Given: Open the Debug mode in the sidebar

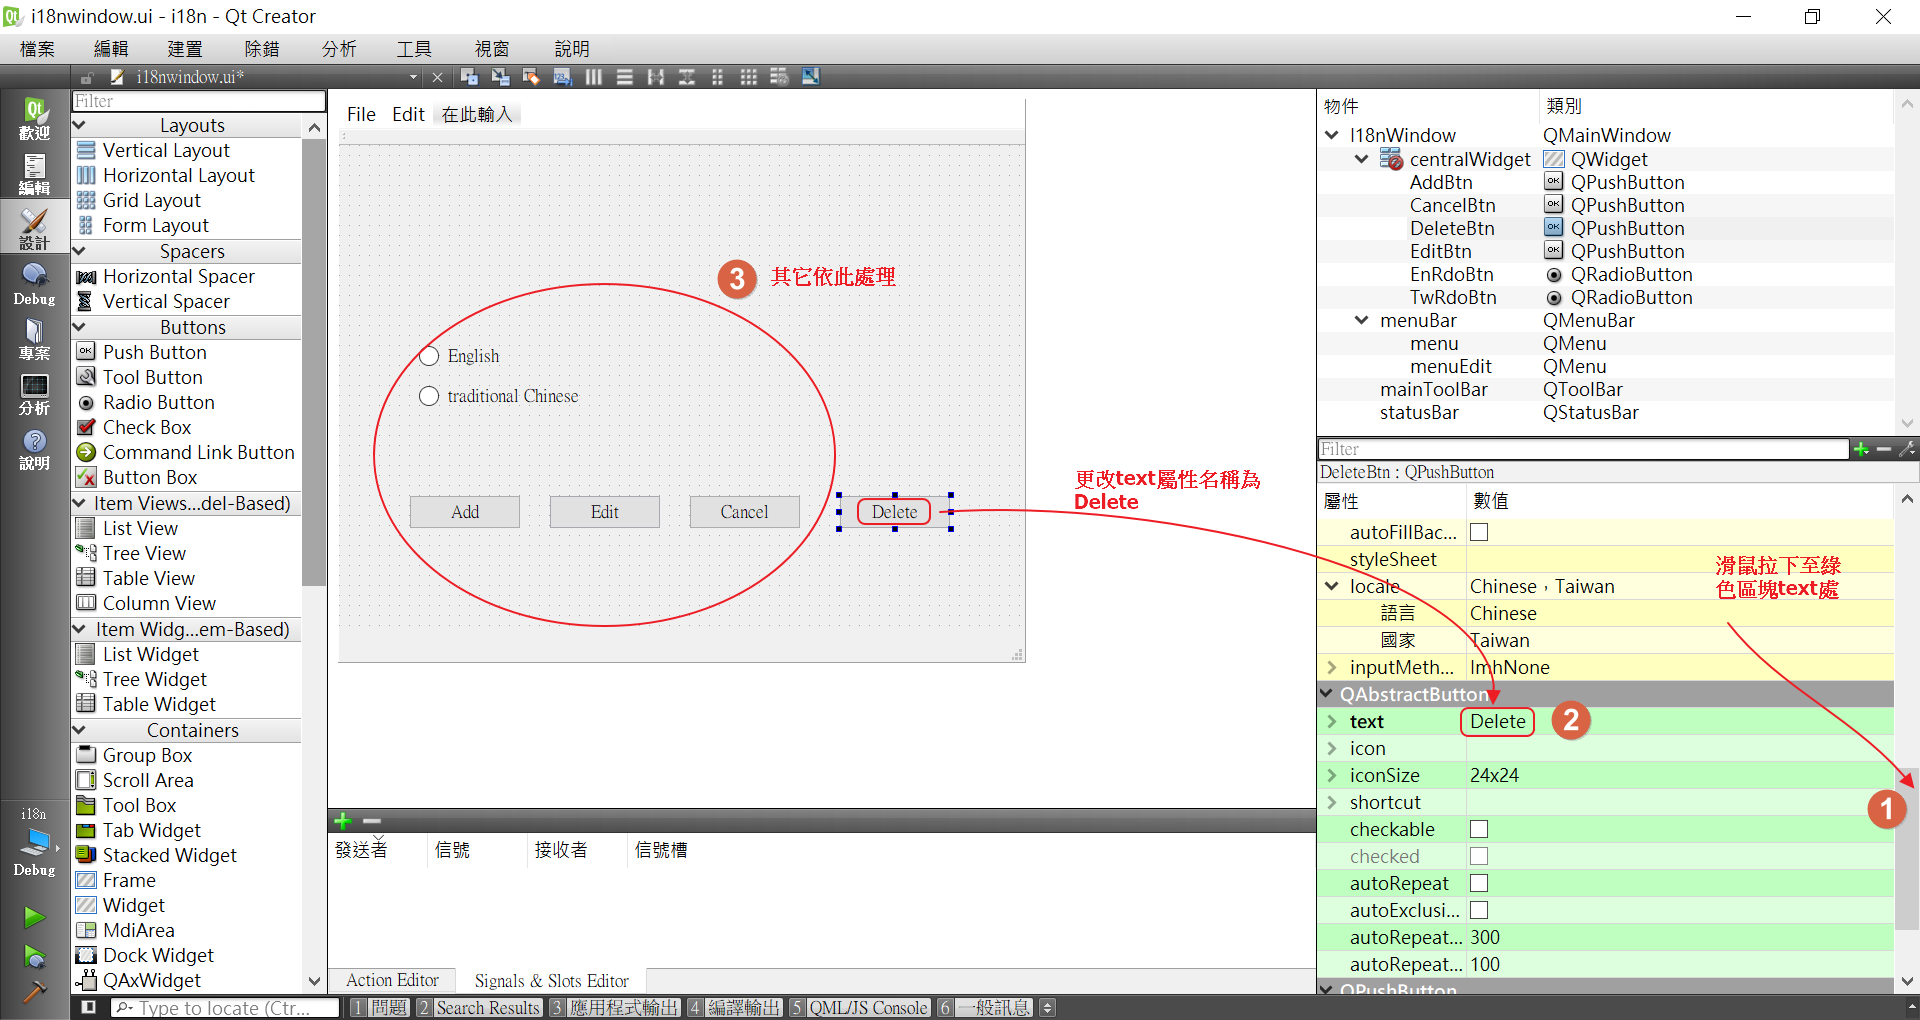Looking at the screenshot, I should (x=34, y=284).
